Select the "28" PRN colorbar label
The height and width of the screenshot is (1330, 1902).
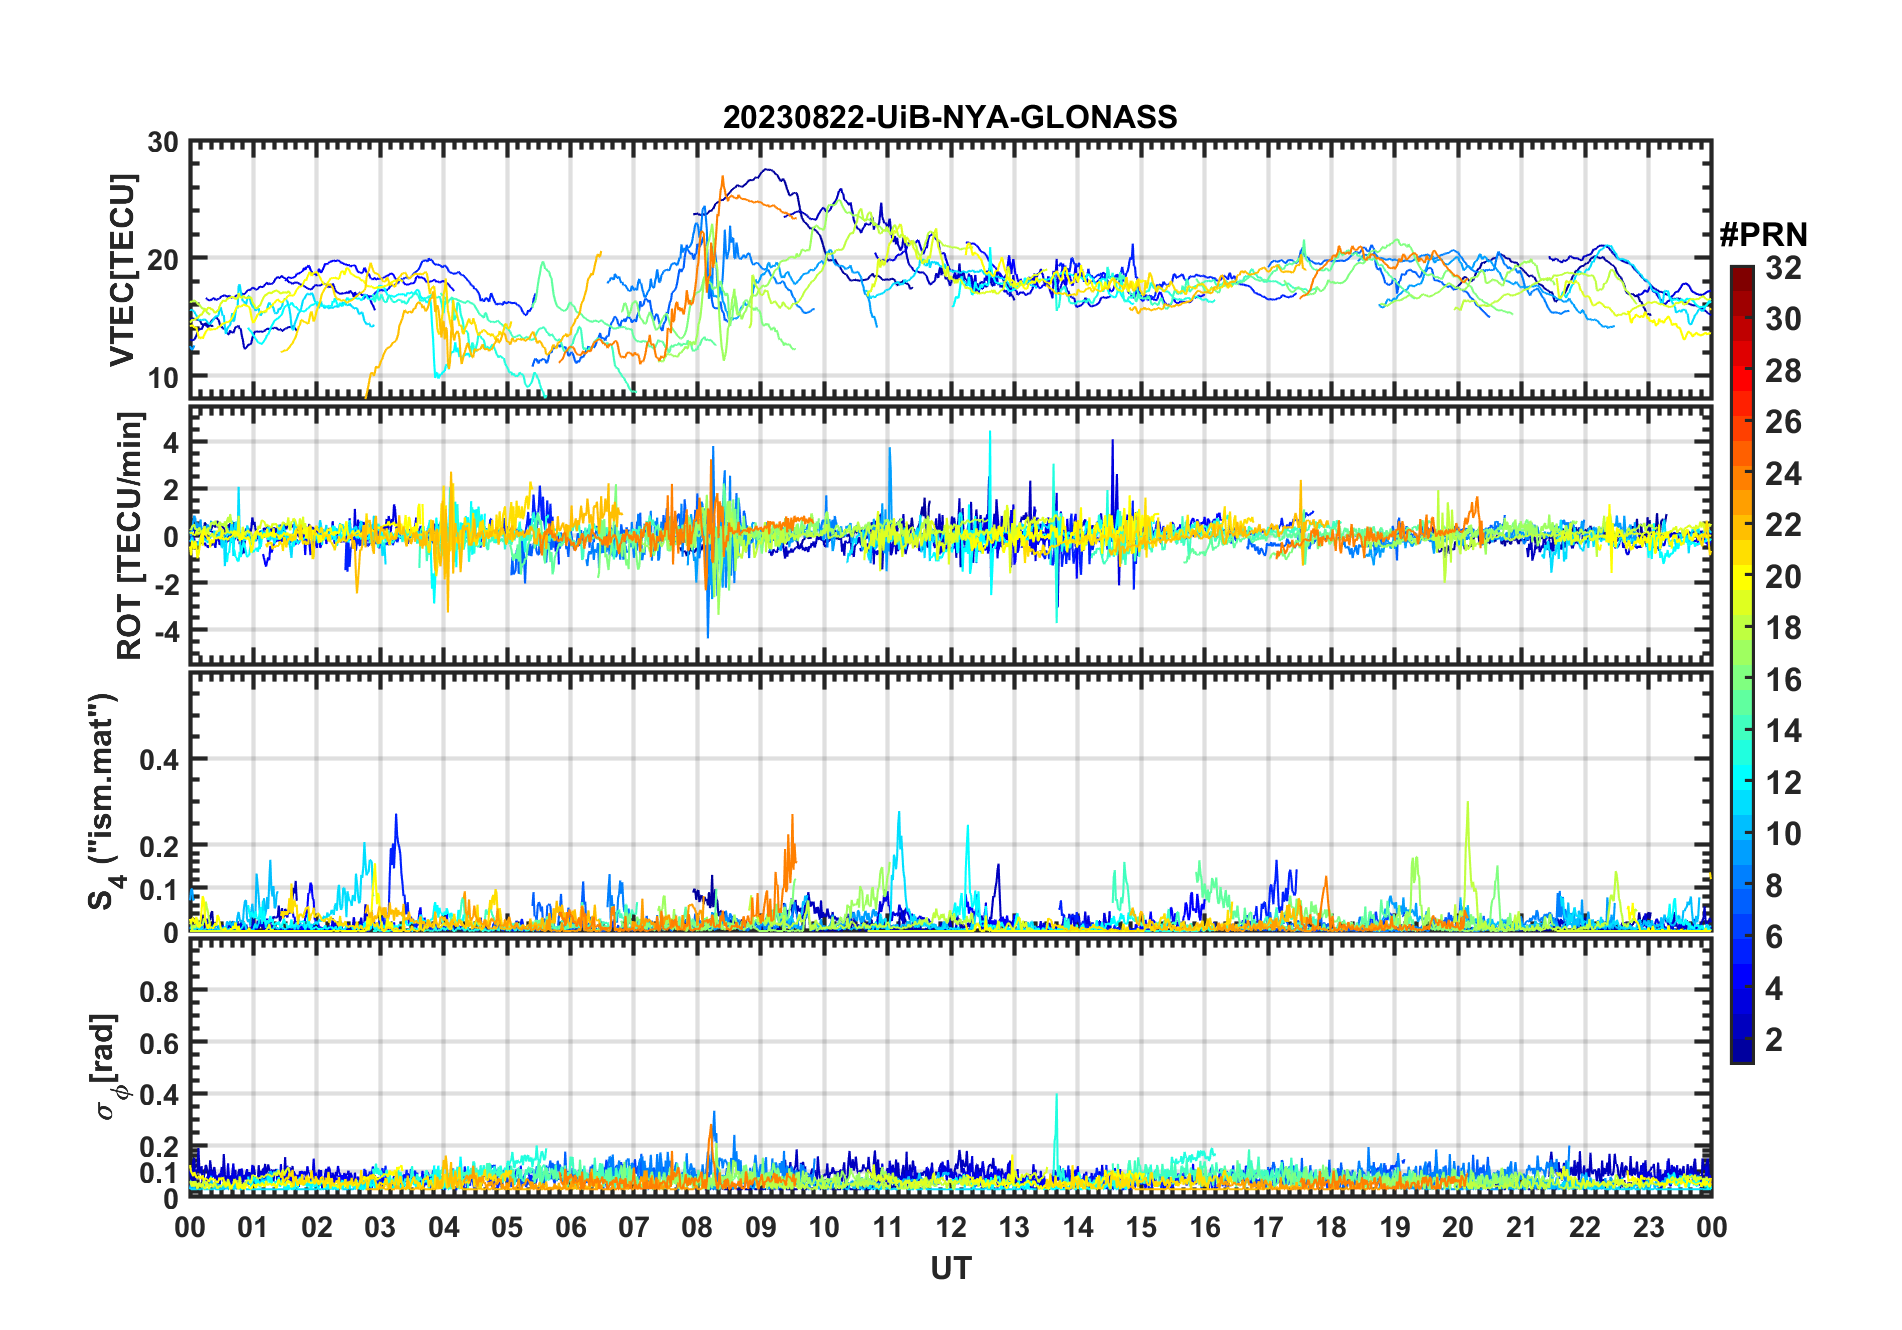1783,371
